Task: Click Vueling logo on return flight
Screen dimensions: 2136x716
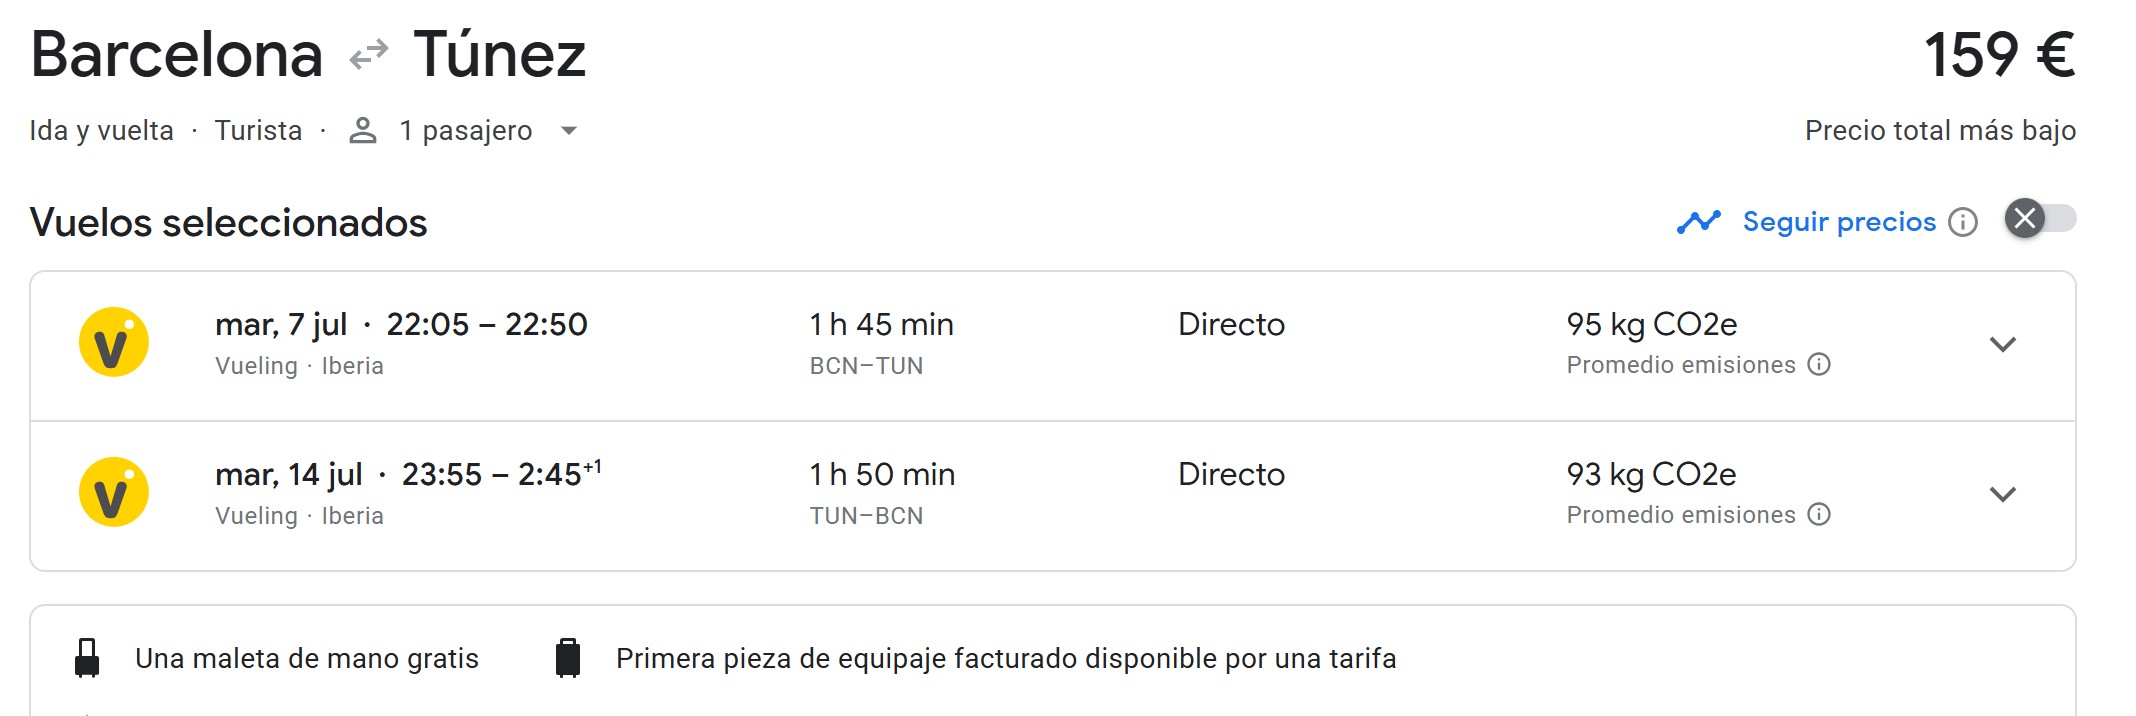Action: 114,492
